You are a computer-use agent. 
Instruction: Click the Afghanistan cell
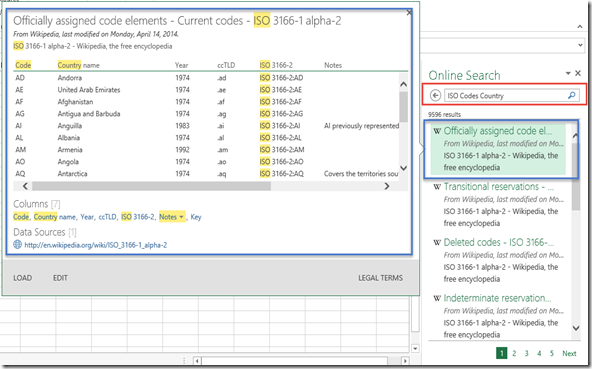[x=75, y=102]
